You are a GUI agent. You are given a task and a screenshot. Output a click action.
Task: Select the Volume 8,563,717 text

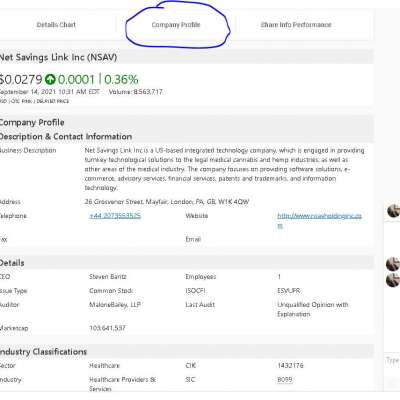pos(136,92)
